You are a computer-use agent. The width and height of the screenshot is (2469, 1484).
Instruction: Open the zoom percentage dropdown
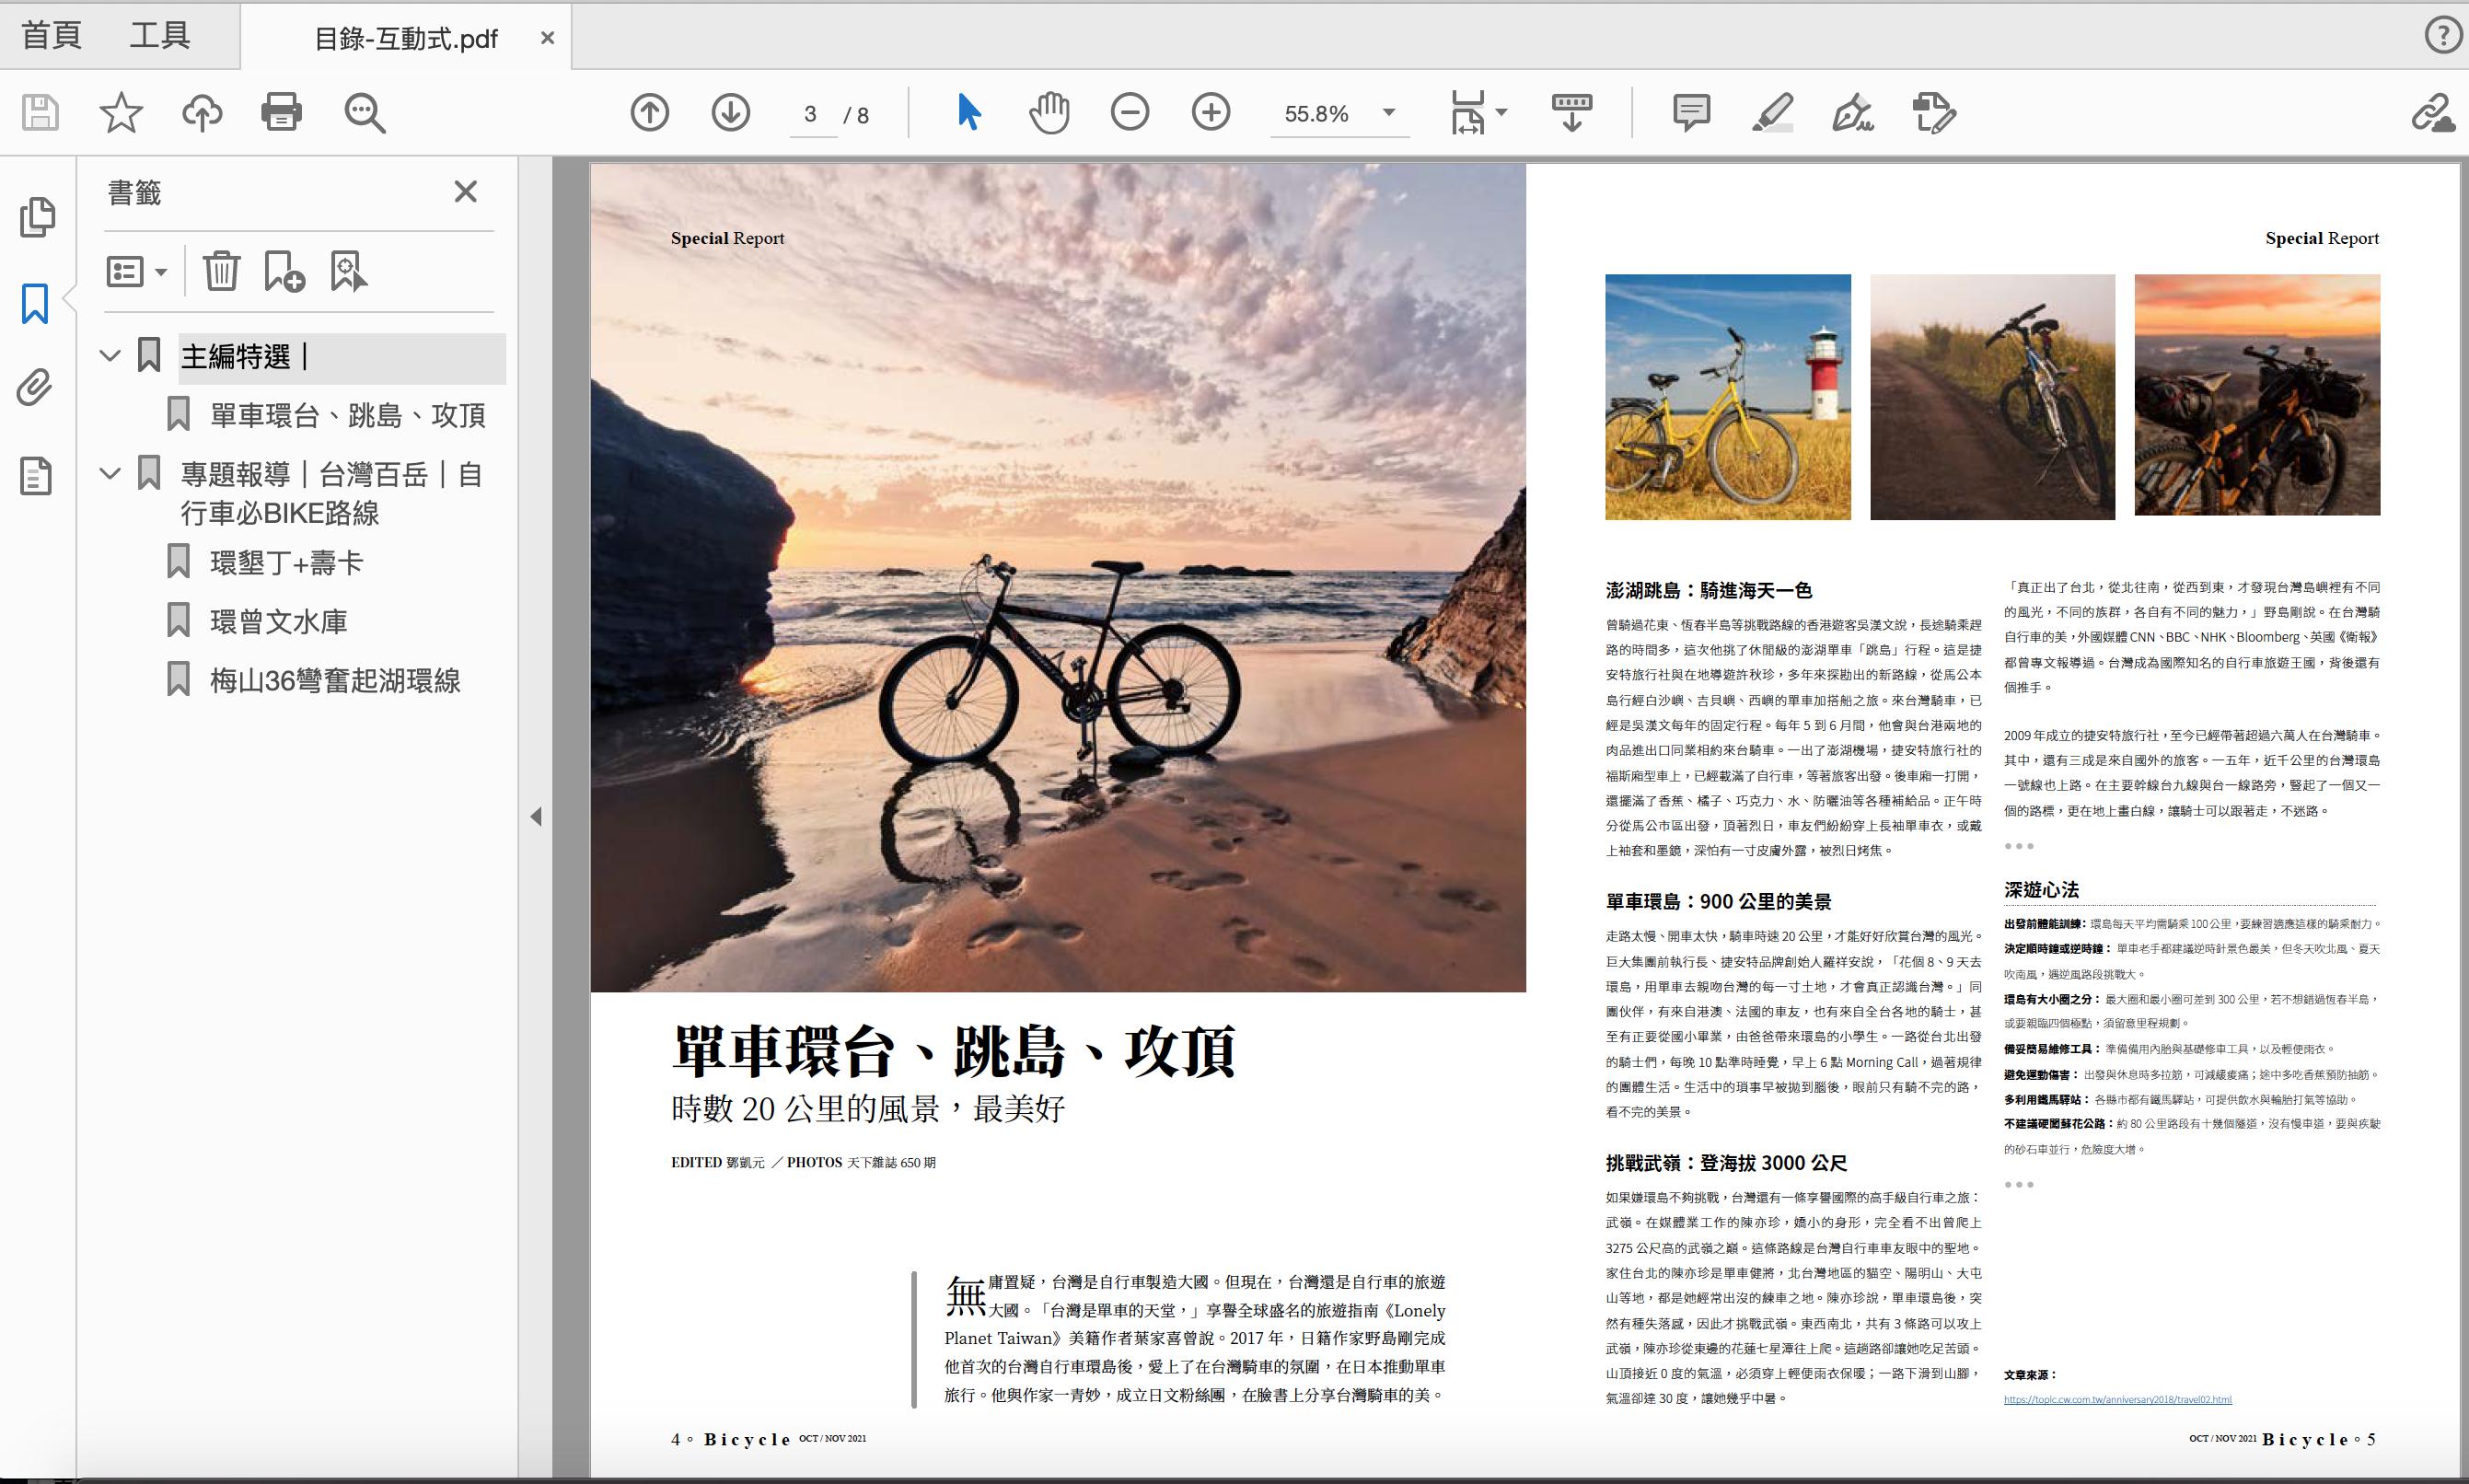point(1389,113)
